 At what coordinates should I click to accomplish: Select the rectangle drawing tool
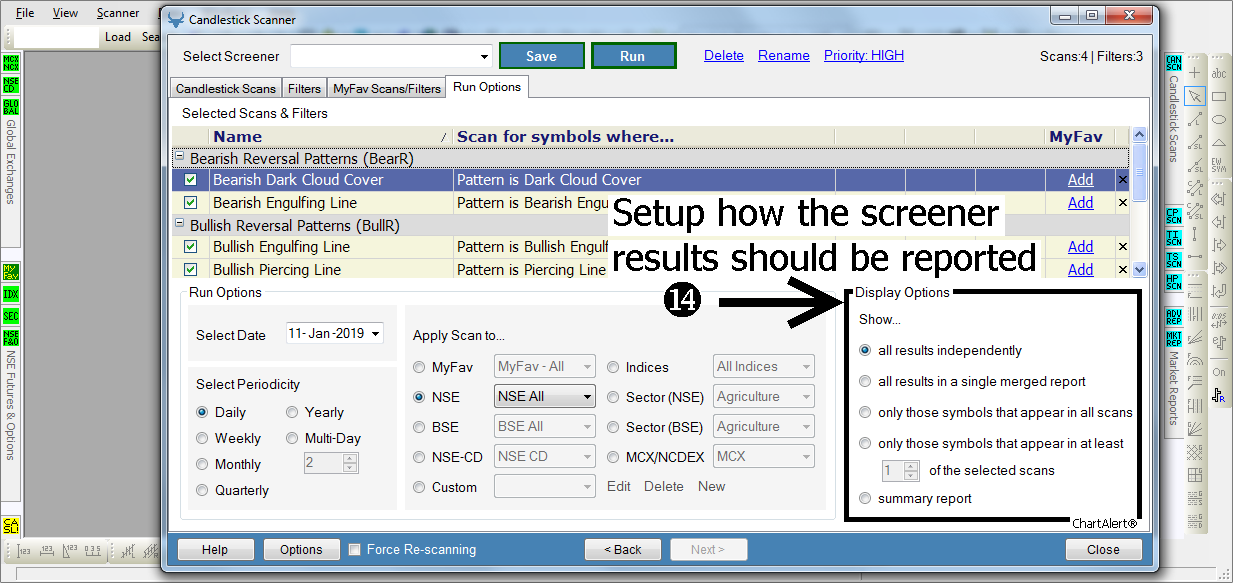click(1219, 96)
